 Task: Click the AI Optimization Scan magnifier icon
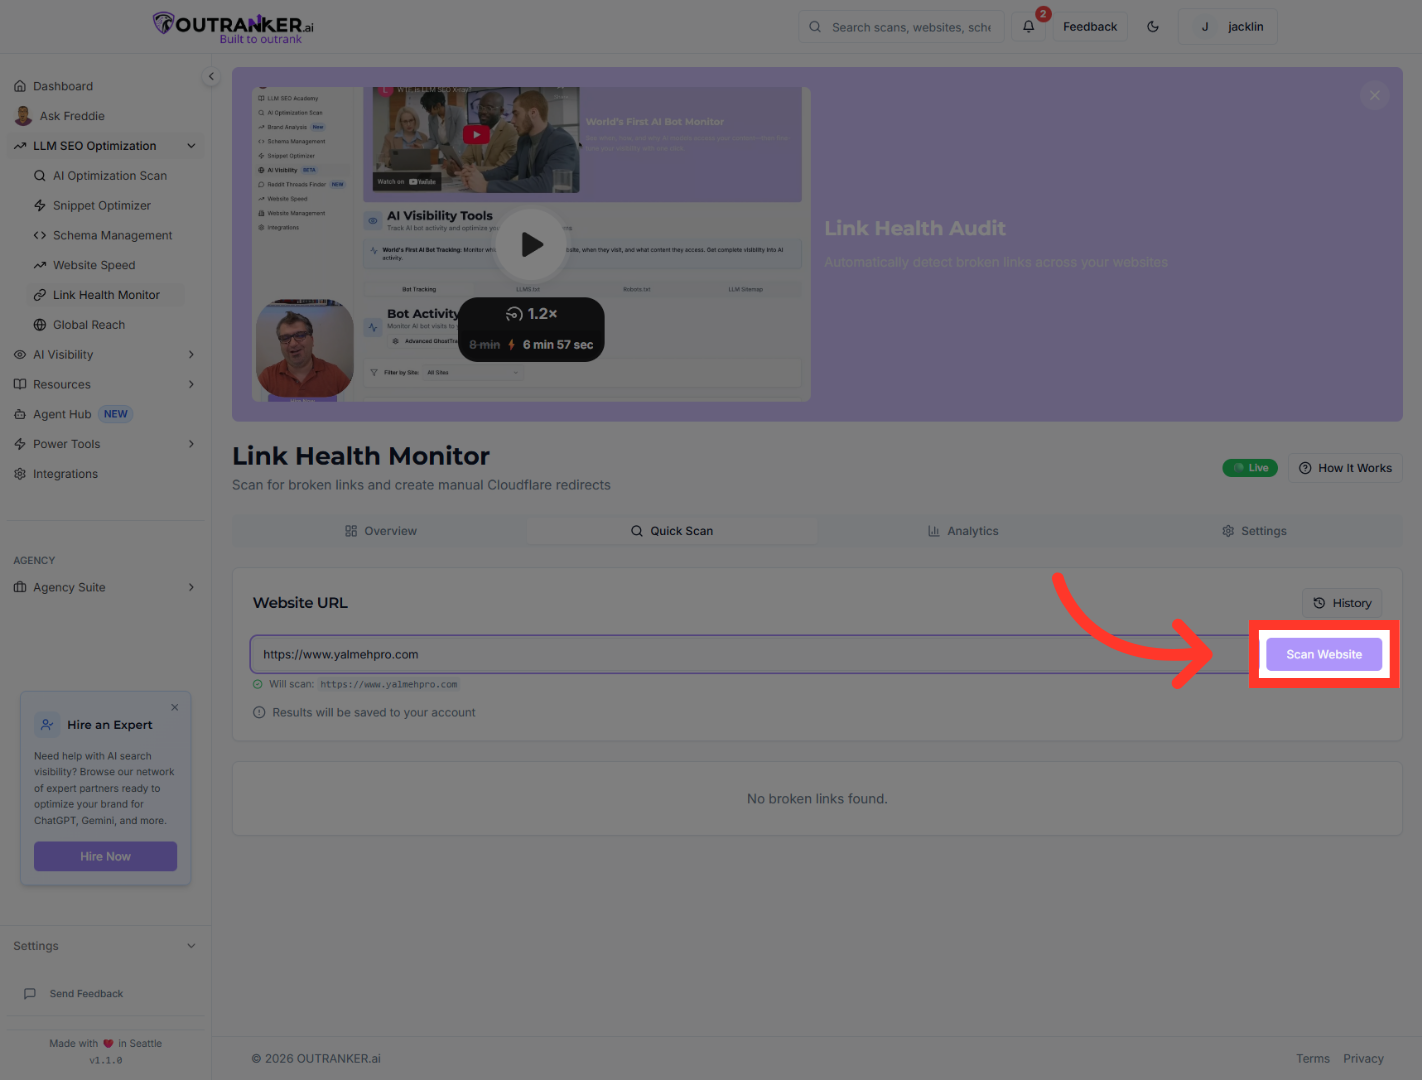coord(40,176)
